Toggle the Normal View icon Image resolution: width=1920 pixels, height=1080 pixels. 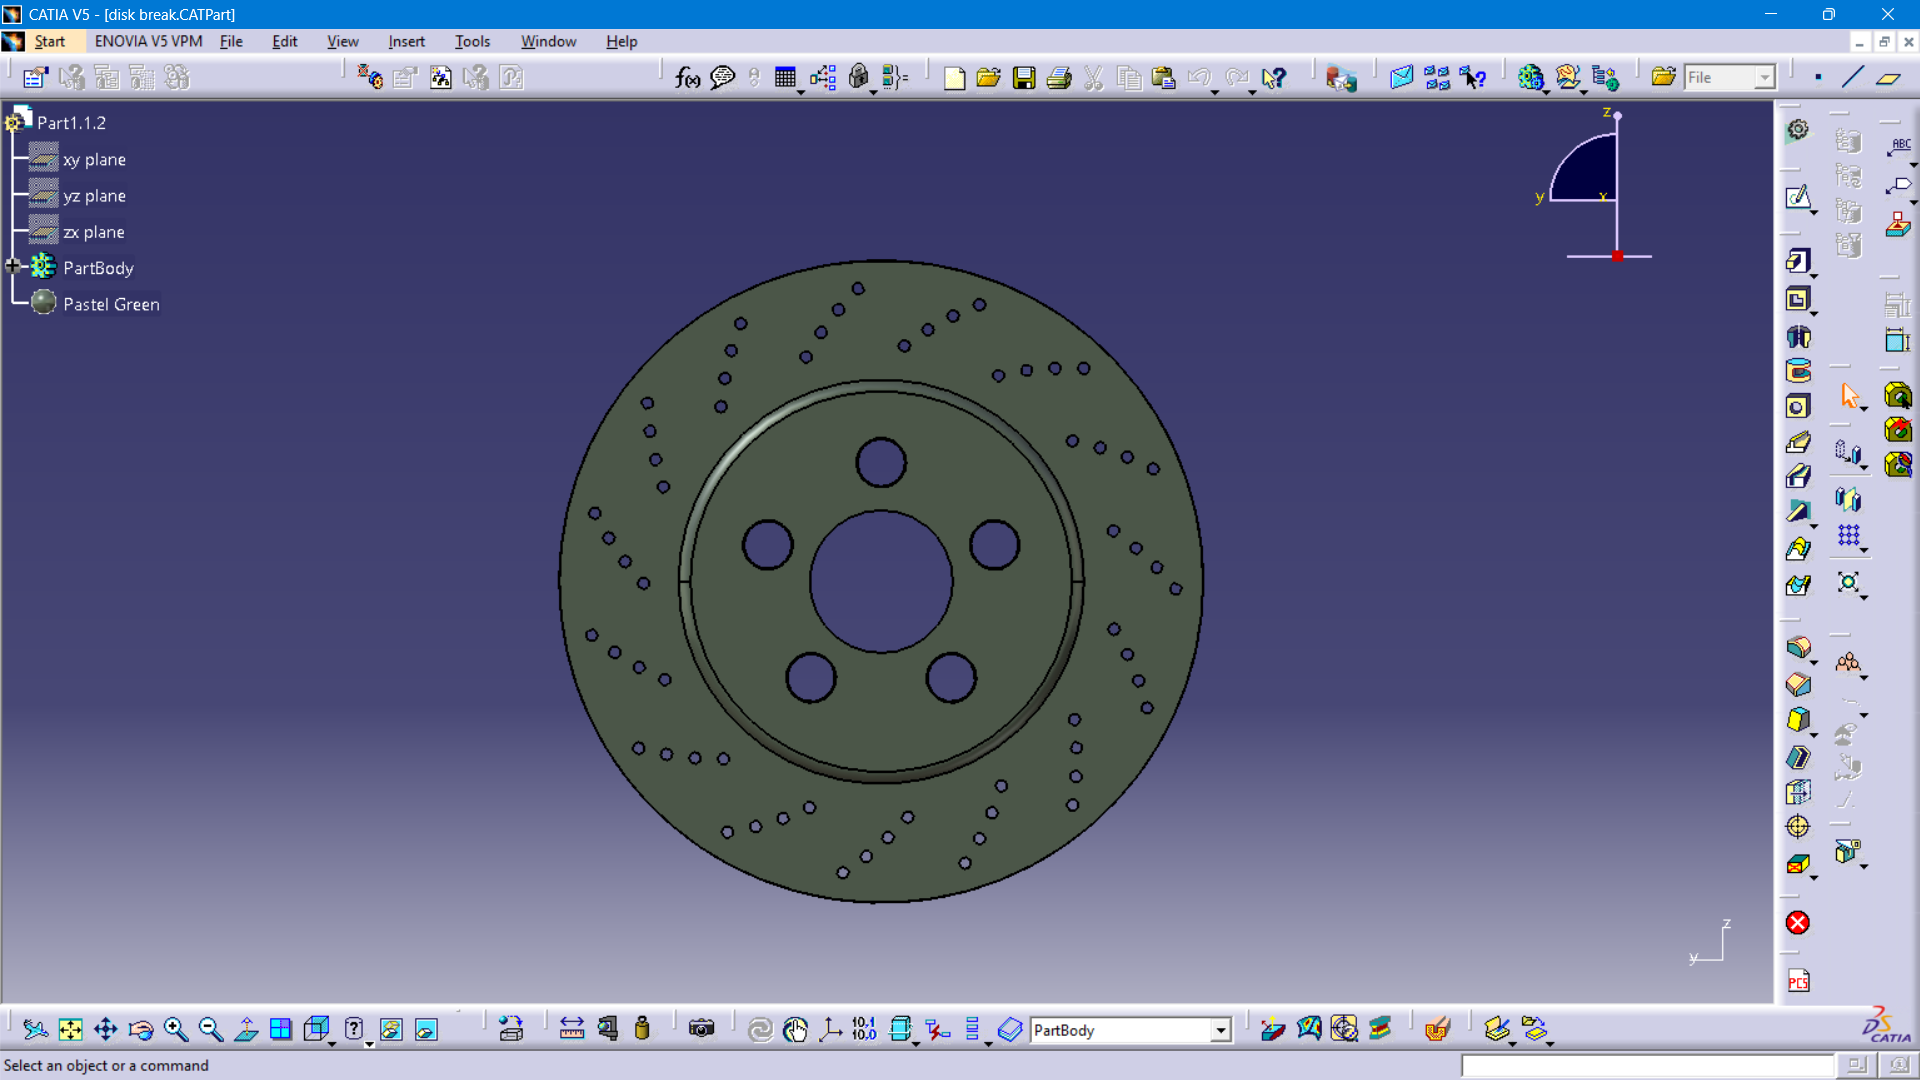[246, 1029]
